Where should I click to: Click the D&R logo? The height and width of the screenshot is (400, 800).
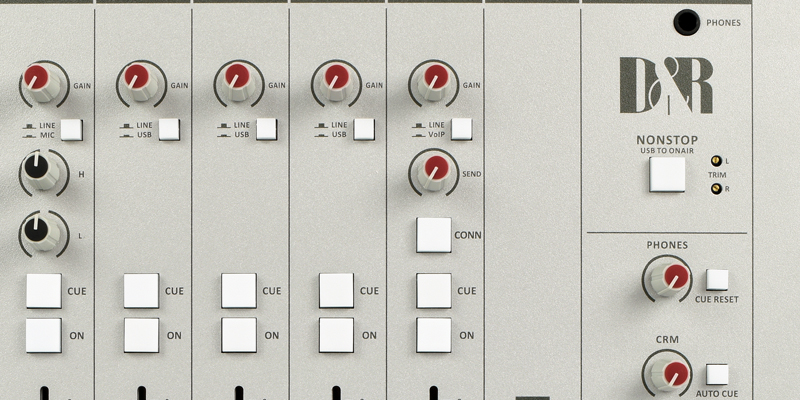click(666, 85)
